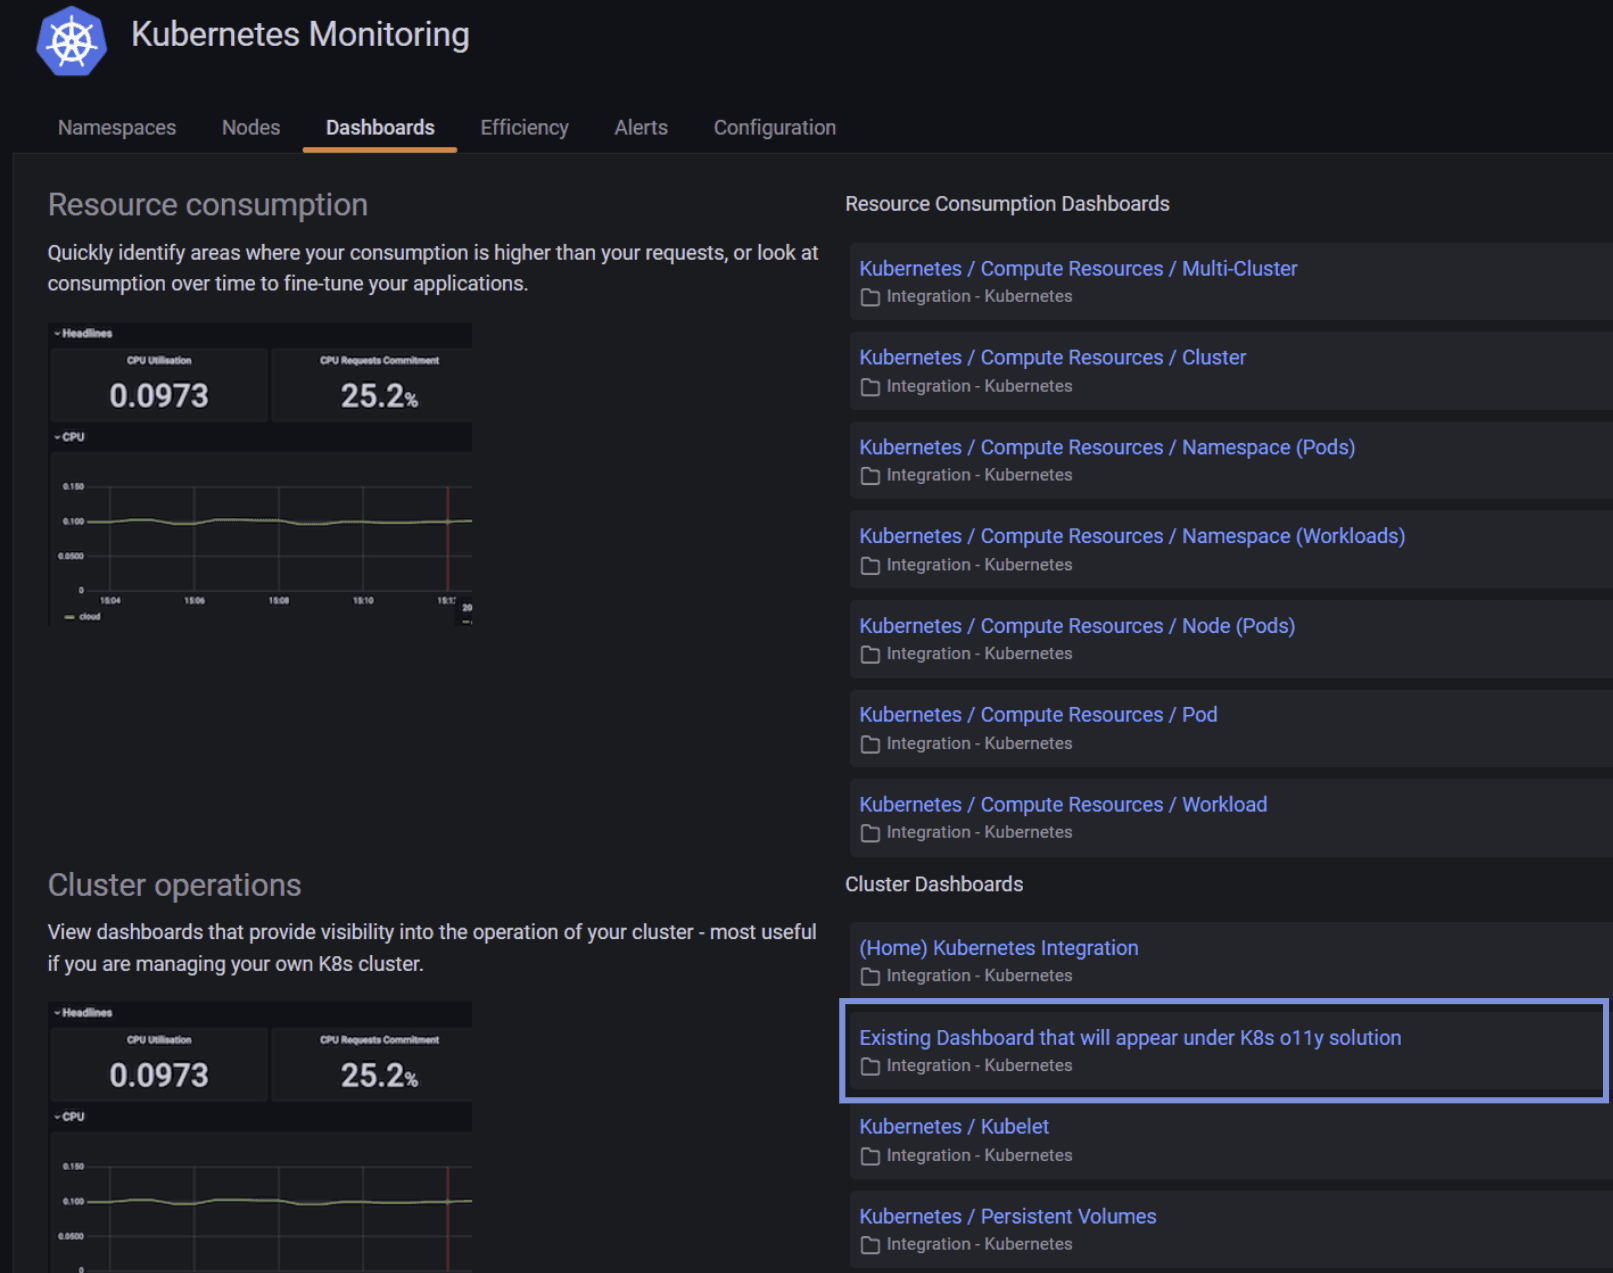Screen dimensions: 1613x1273
Task: Click the folder icon under Compute Resources / Cluster
Action: 869,386
